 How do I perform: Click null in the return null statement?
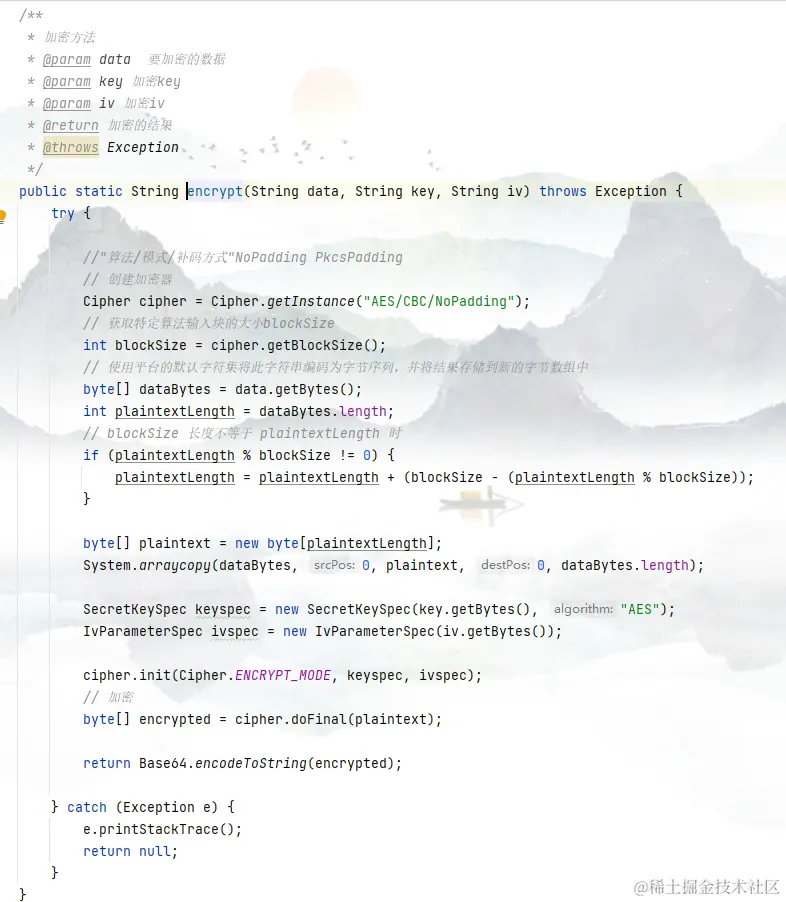click(155, 851)
